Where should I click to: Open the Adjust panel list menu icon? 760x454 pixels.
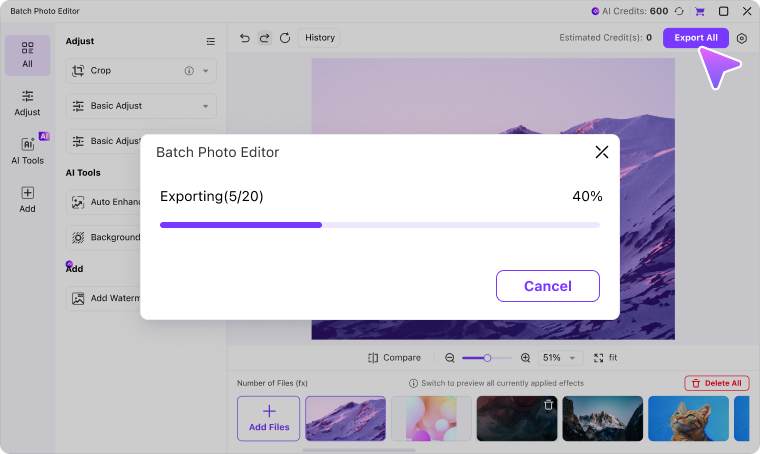210,42
